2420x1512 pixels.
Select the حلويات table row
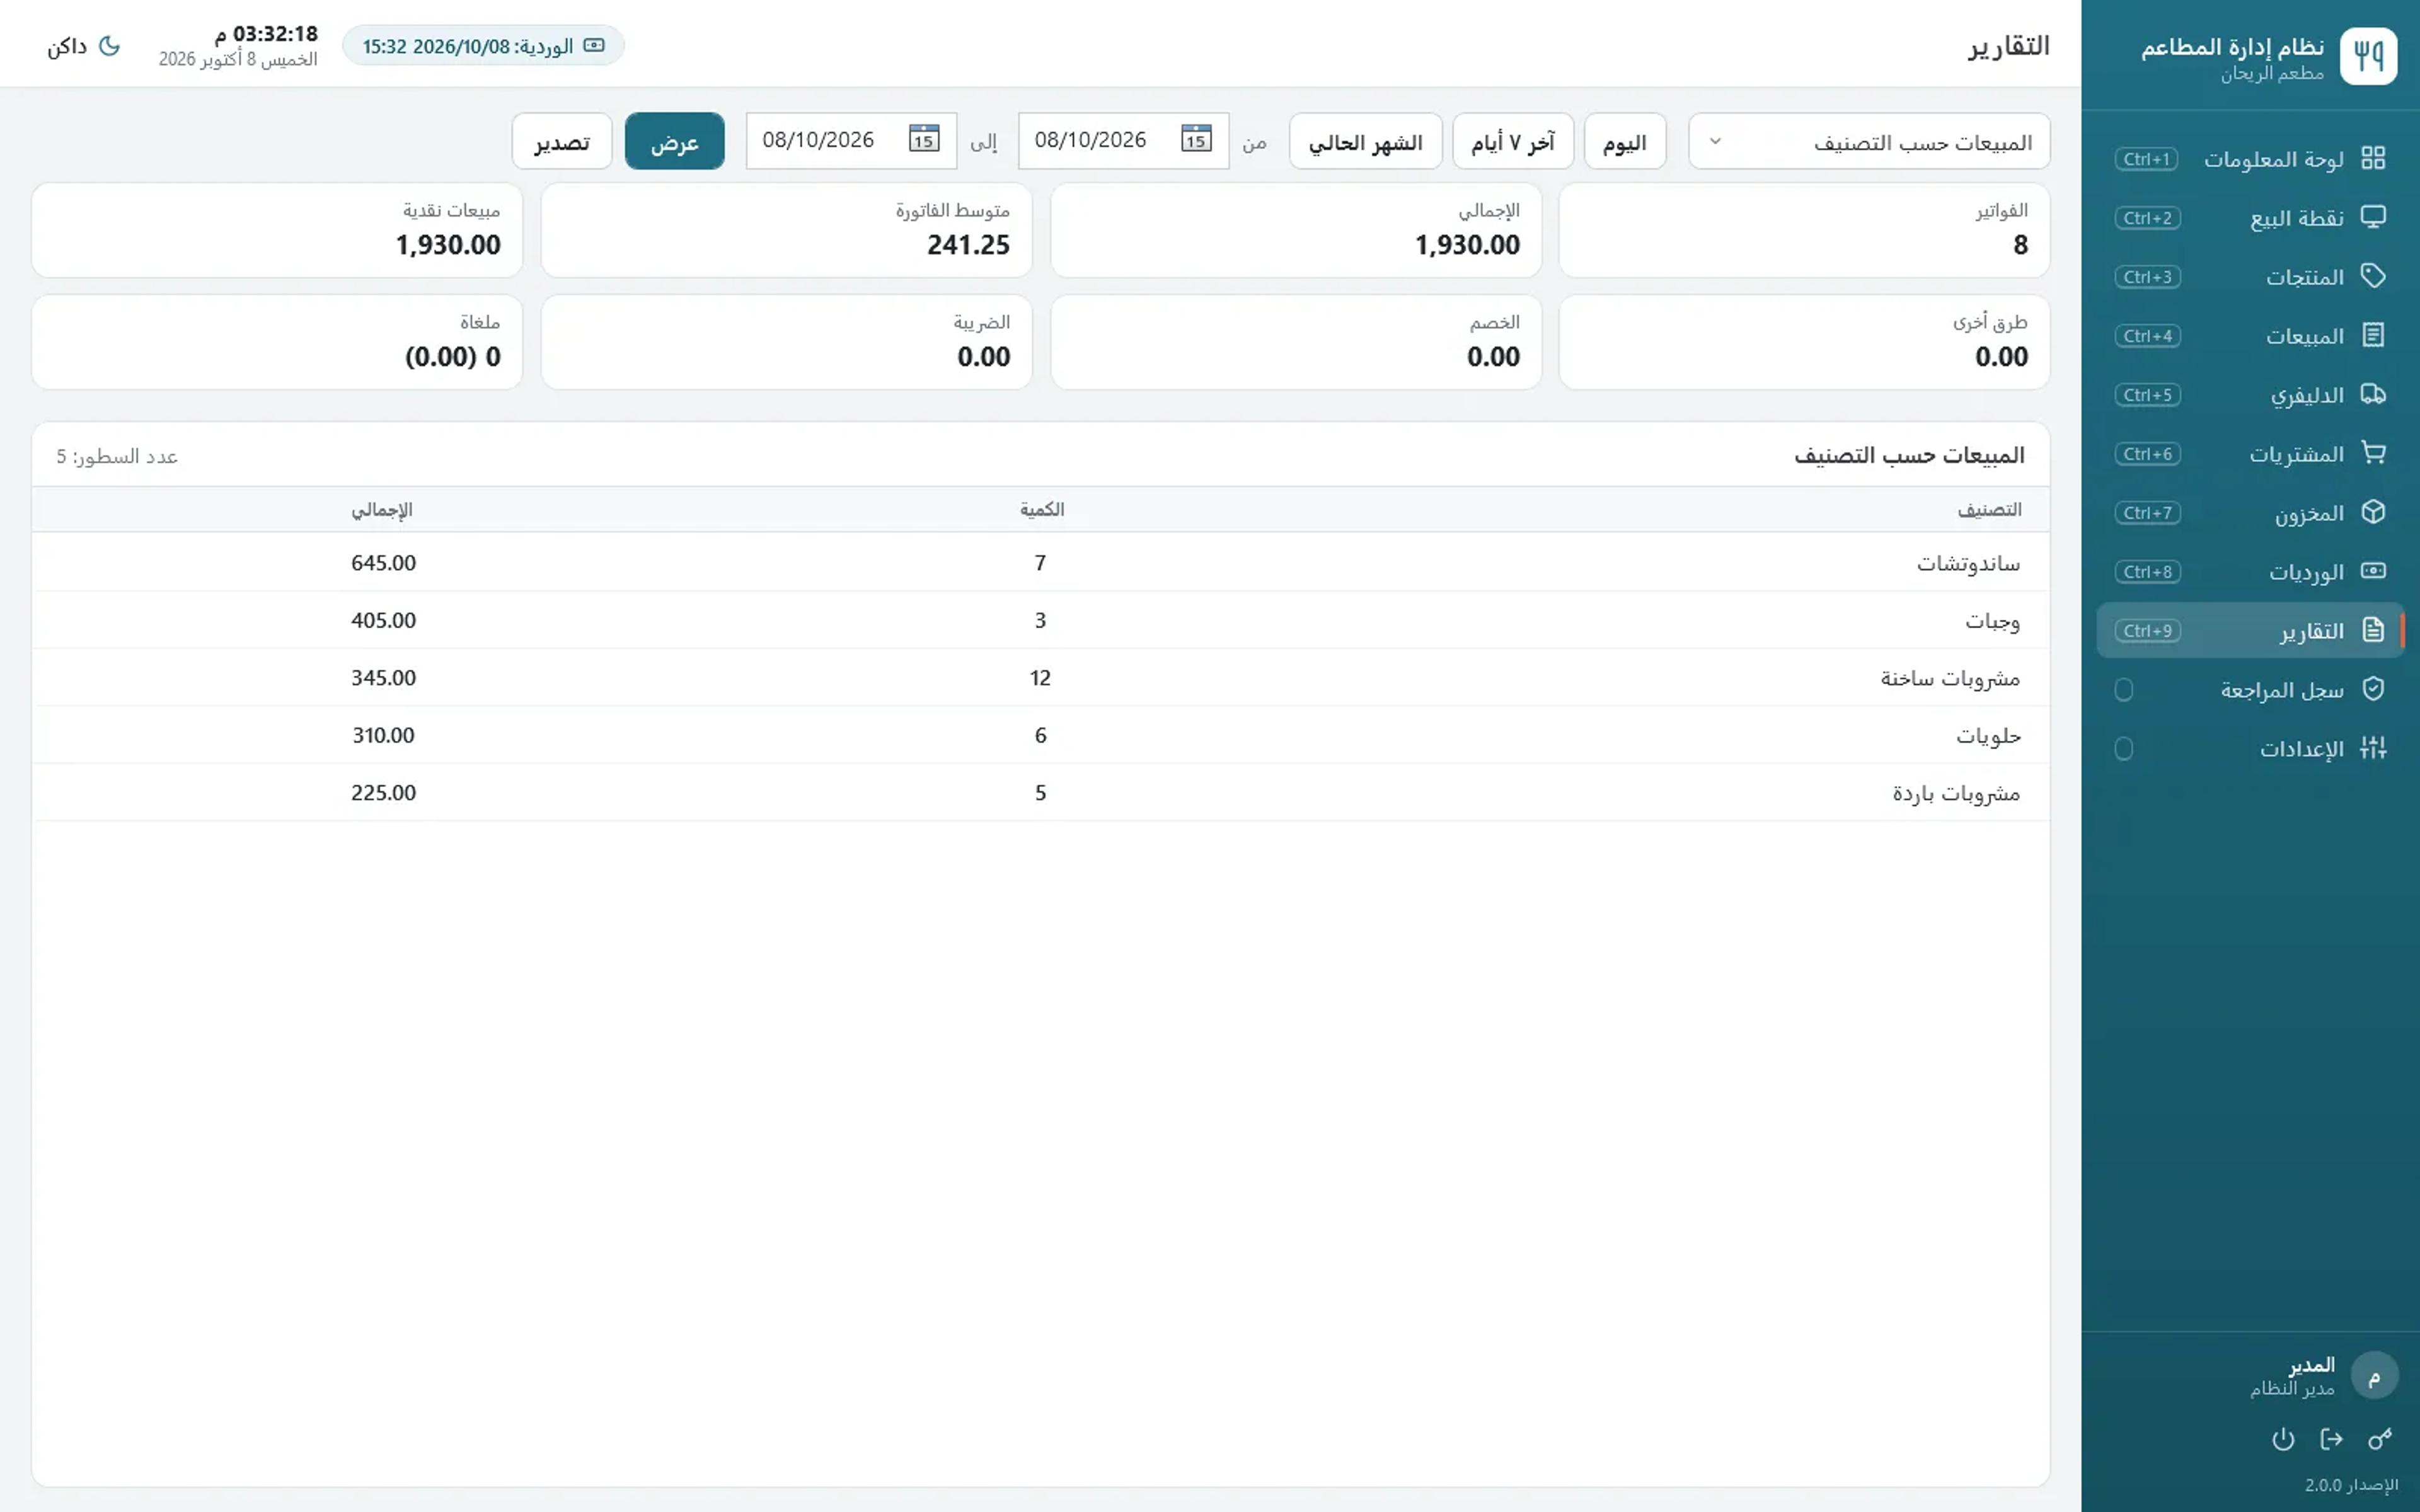[x=1041, y=735]
